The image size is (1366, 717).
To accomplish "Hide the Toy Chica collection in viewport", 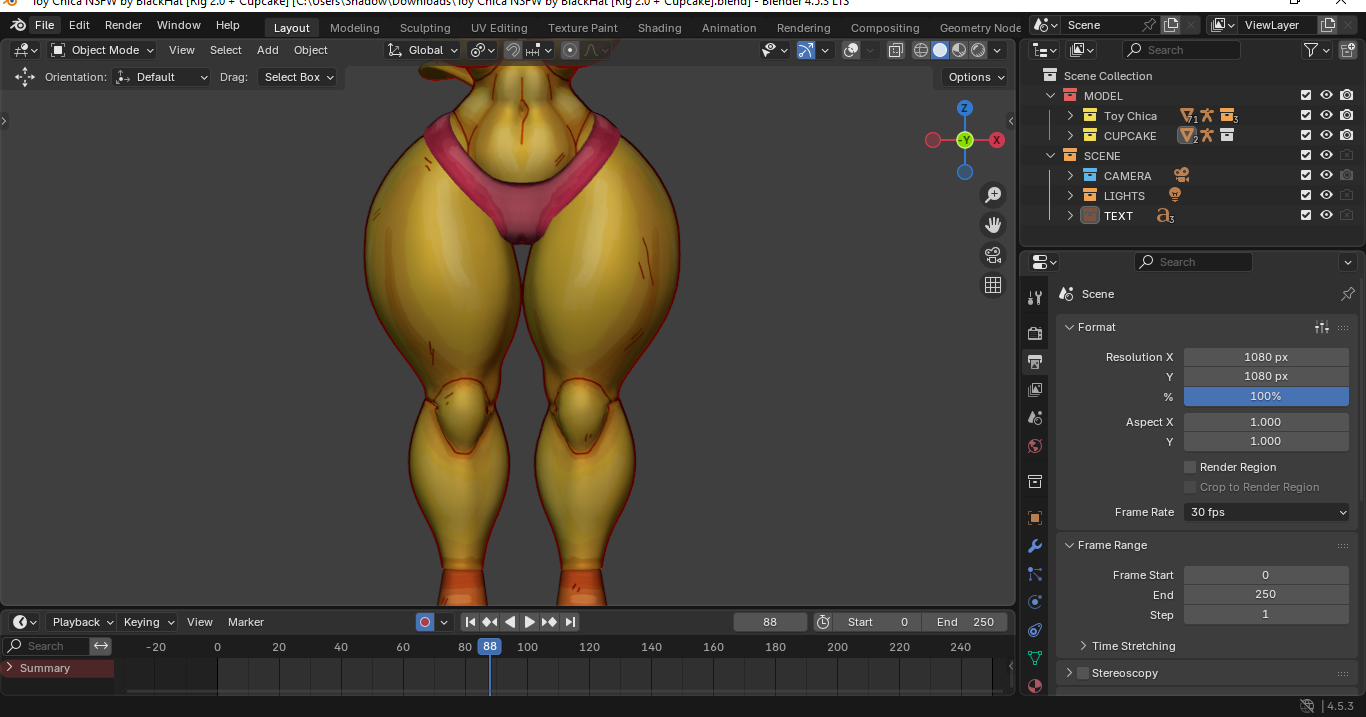I will click(x=1326, y=116).
